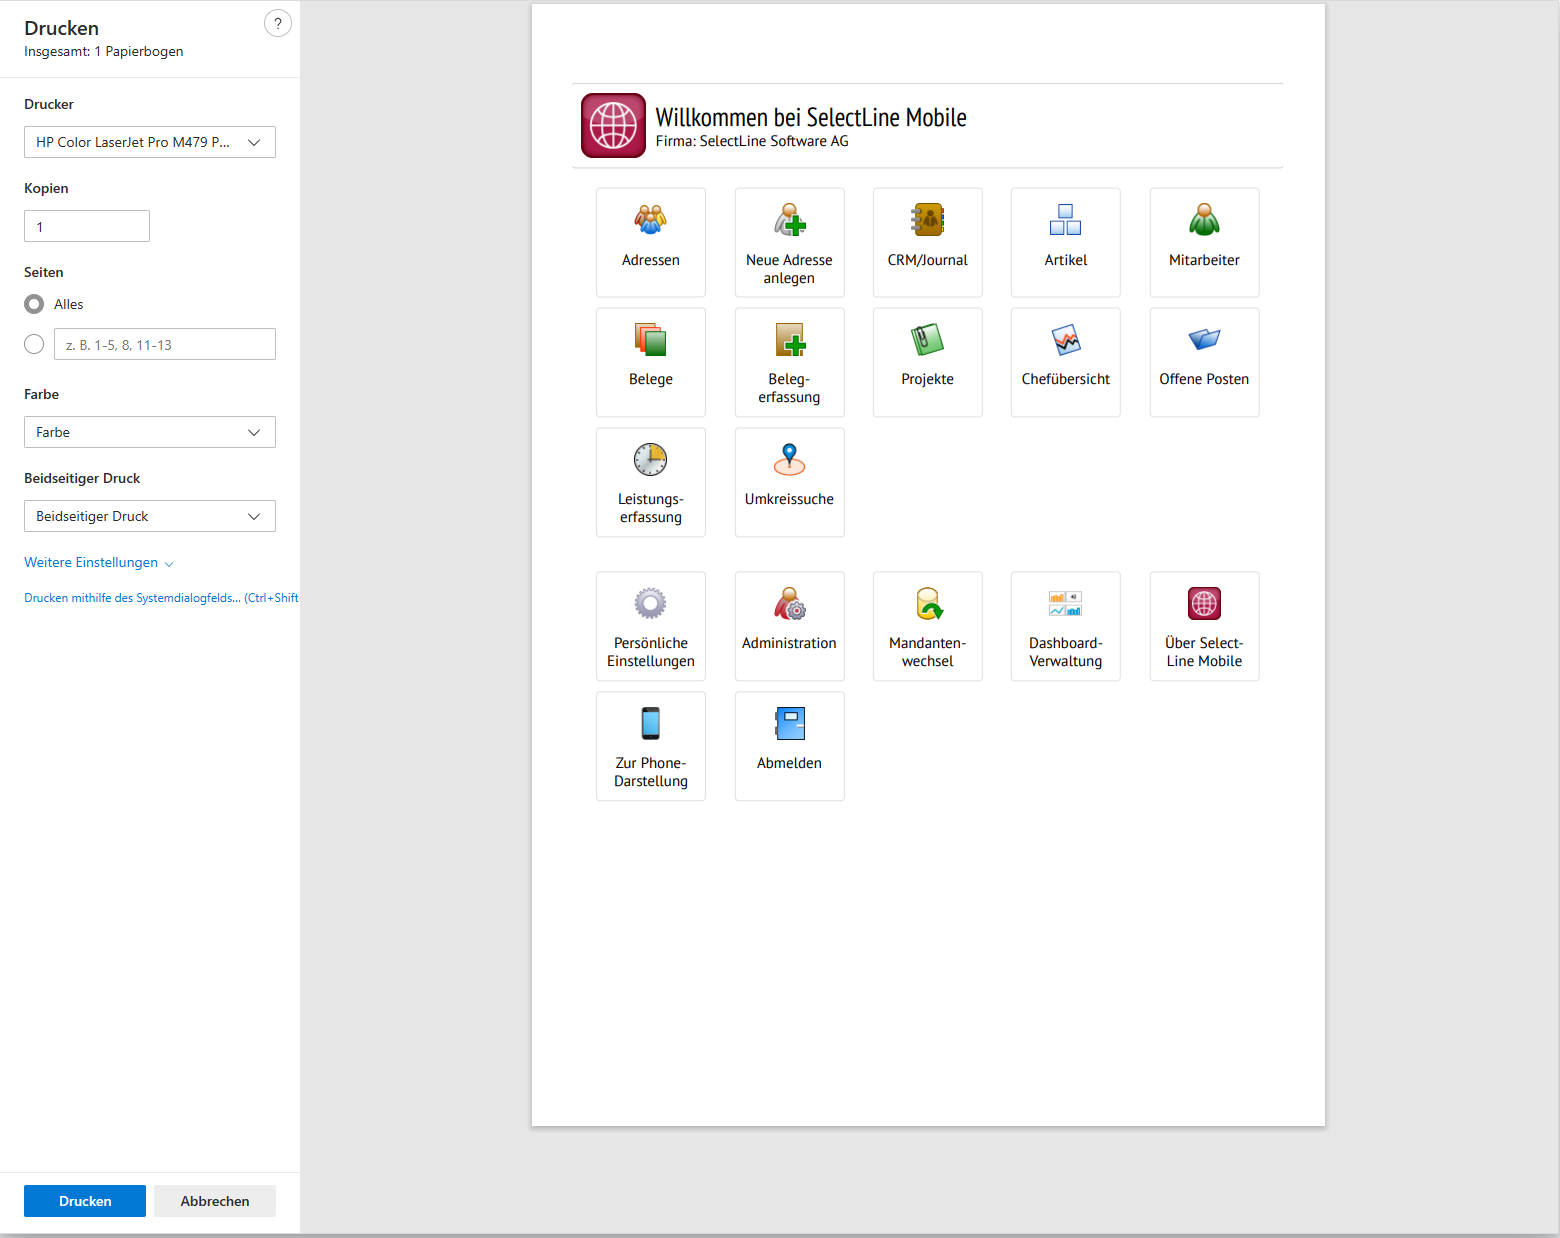Open the Leistungserfassung clock icon
1560x1238 pixels.
point(650,460)
